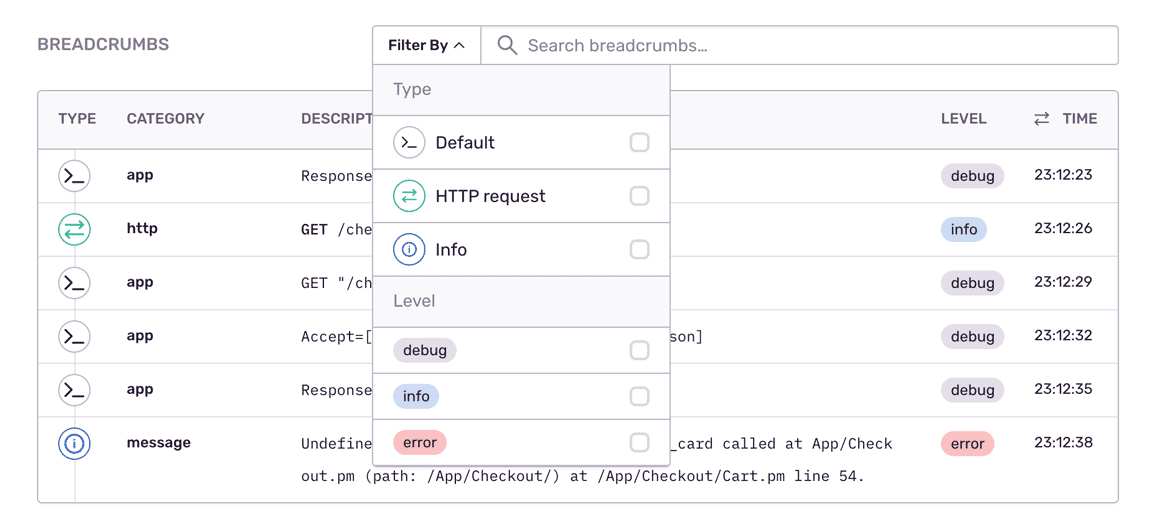This screenshot has height=528, width=1156.
Task: Click the magnifier icon in the search bar
Action: [x=507, y=46]
